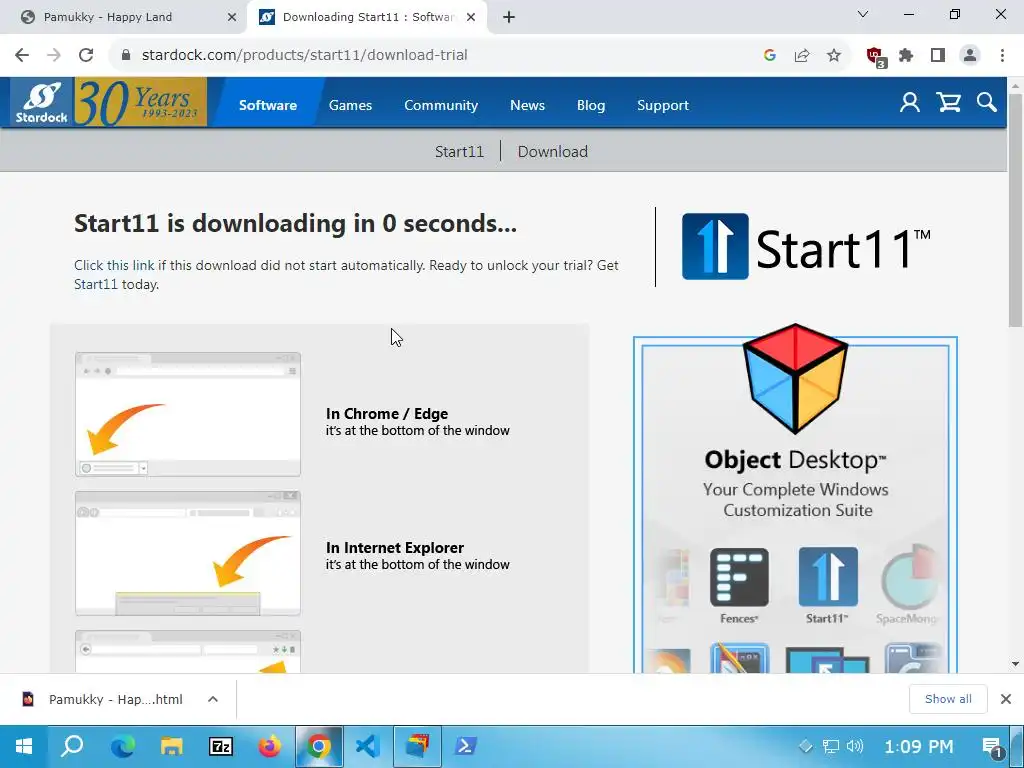Click the site search magnifier icon
Screen dimensions: 1024x768
[x=987, y=102]
